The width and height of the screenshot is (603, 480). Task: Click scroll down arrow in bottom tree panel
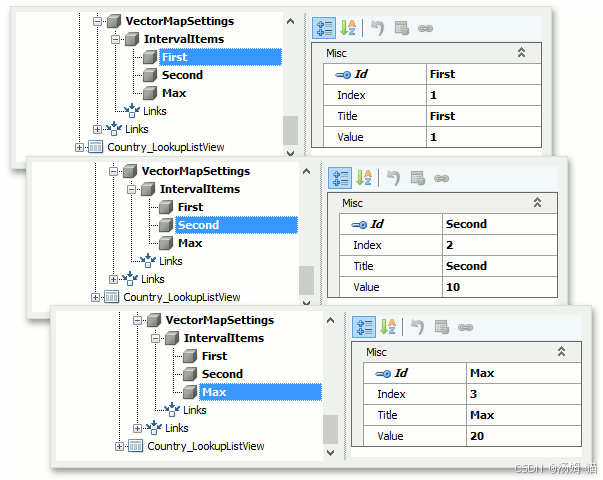[x=330, y=453]
